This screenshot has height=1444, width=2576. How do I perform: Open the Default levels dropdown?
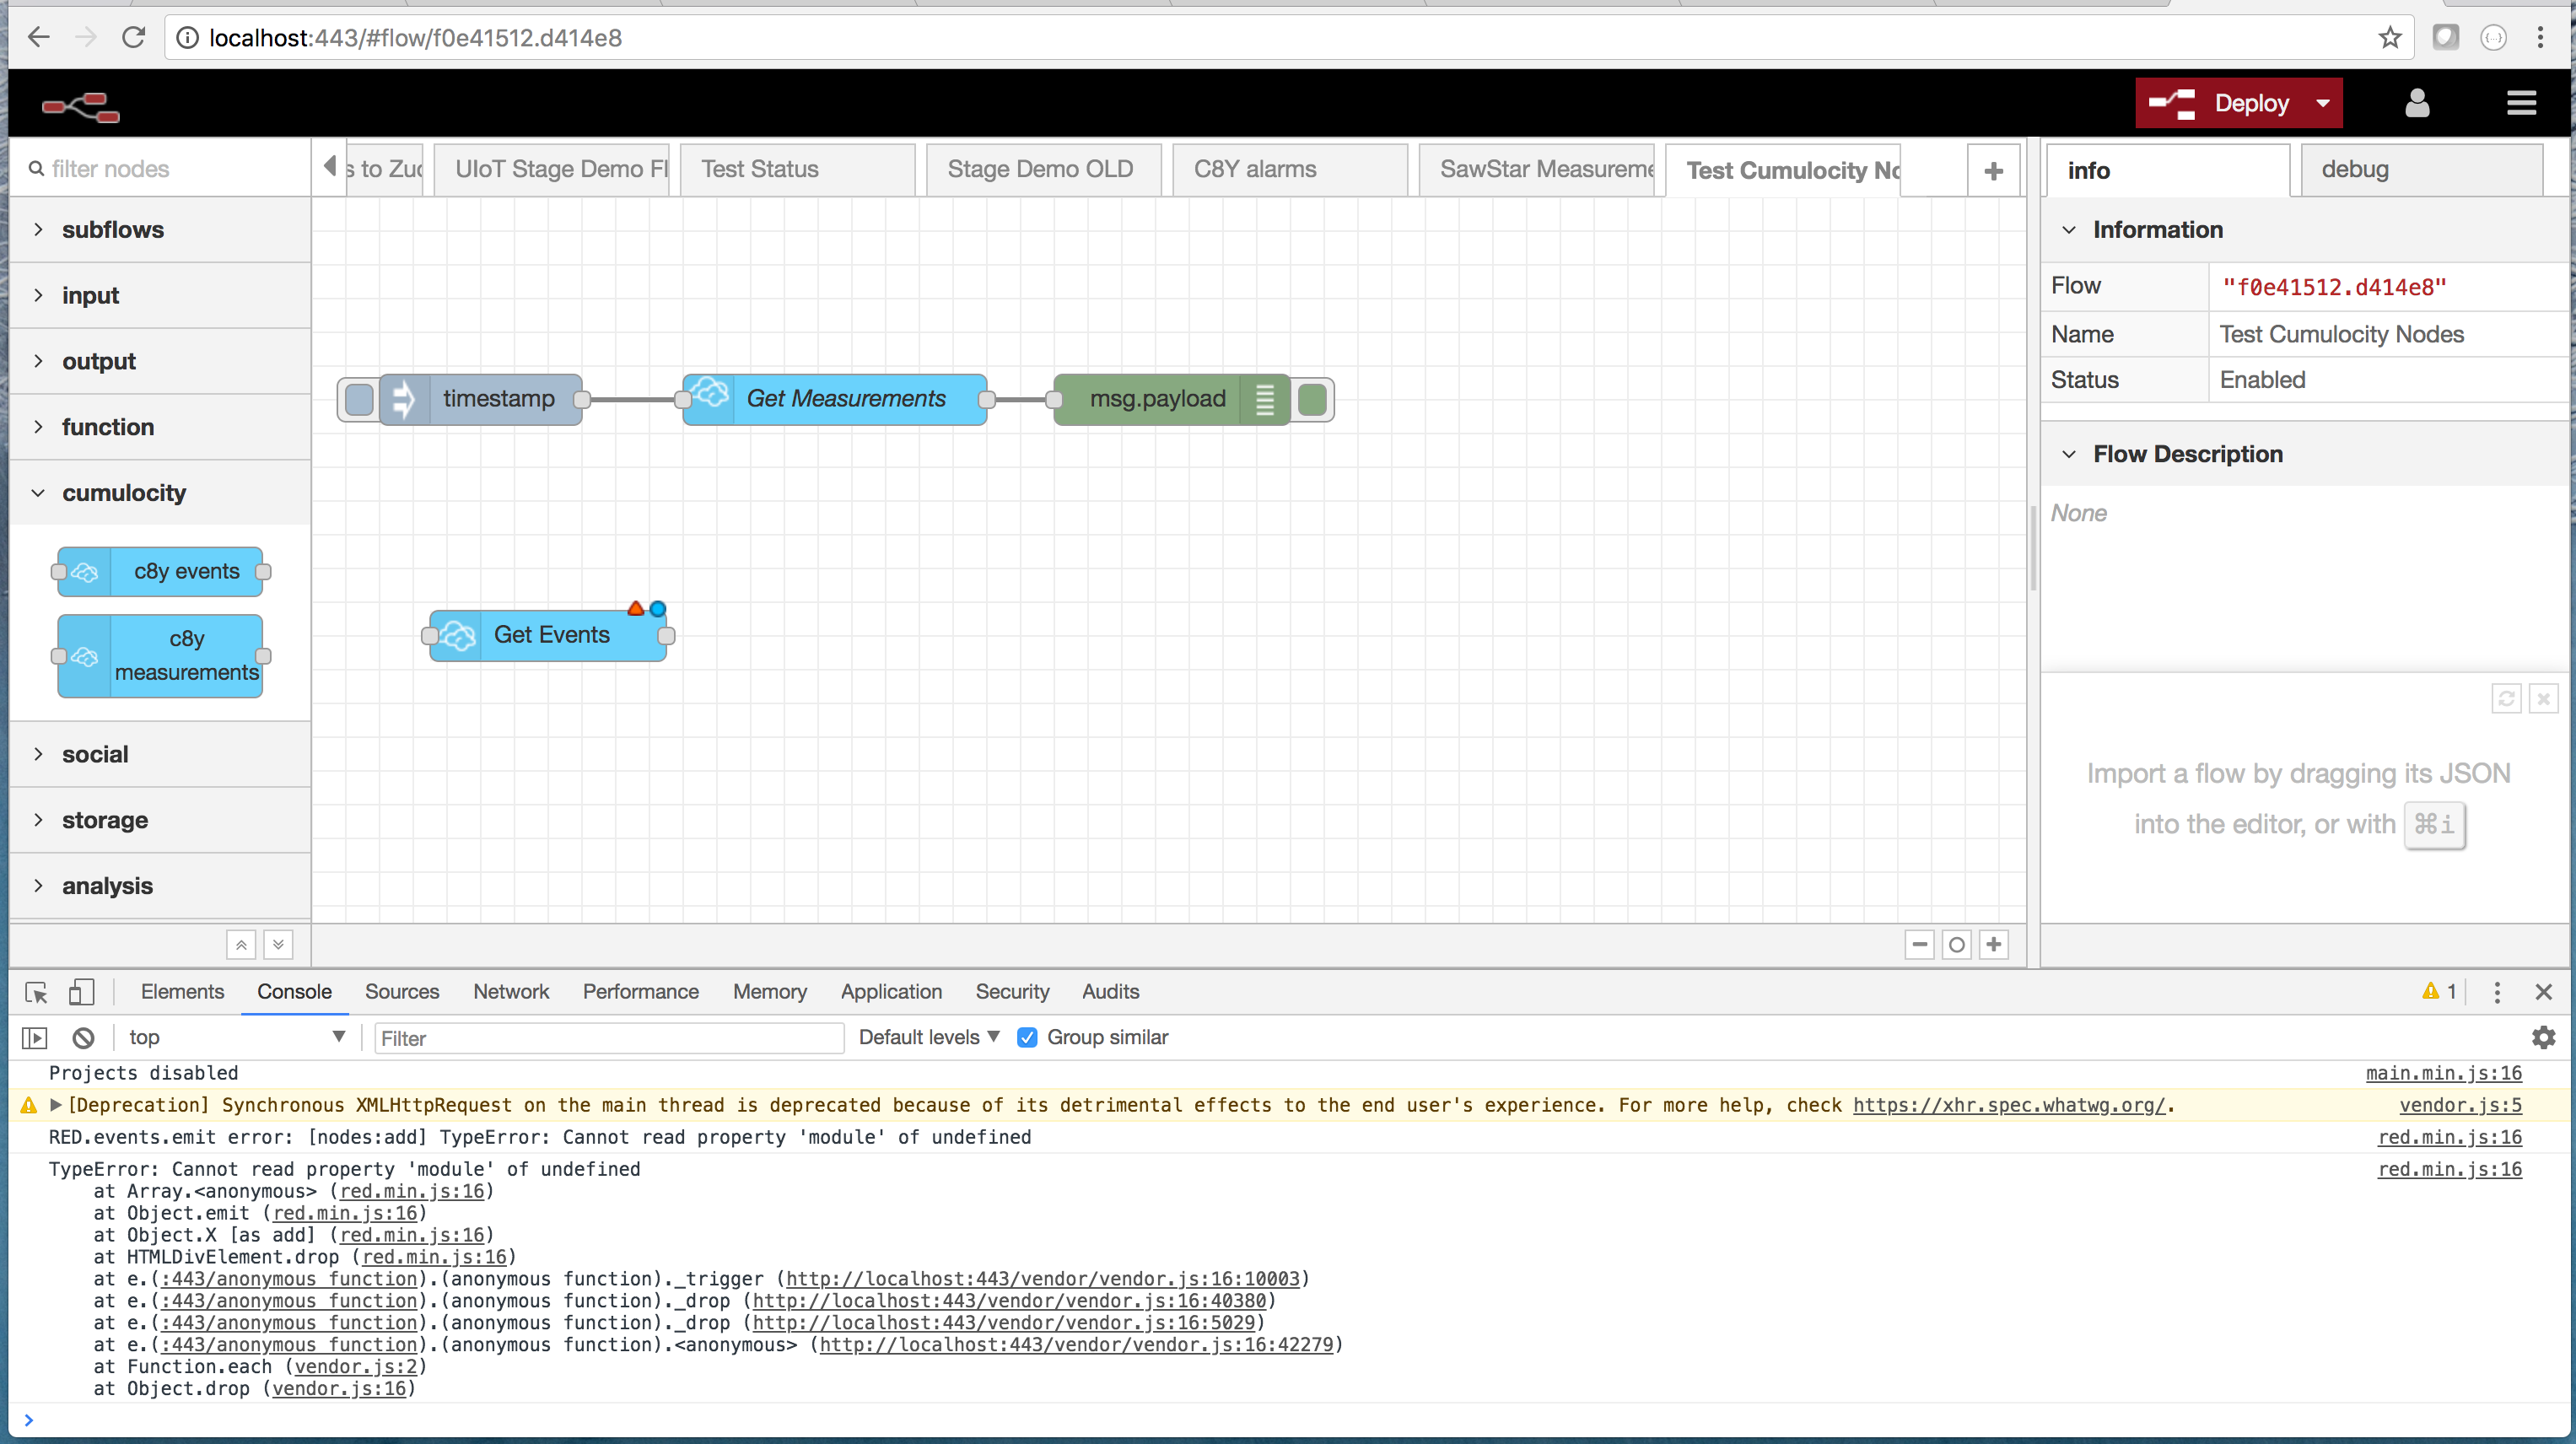[x=928, y=1038]
